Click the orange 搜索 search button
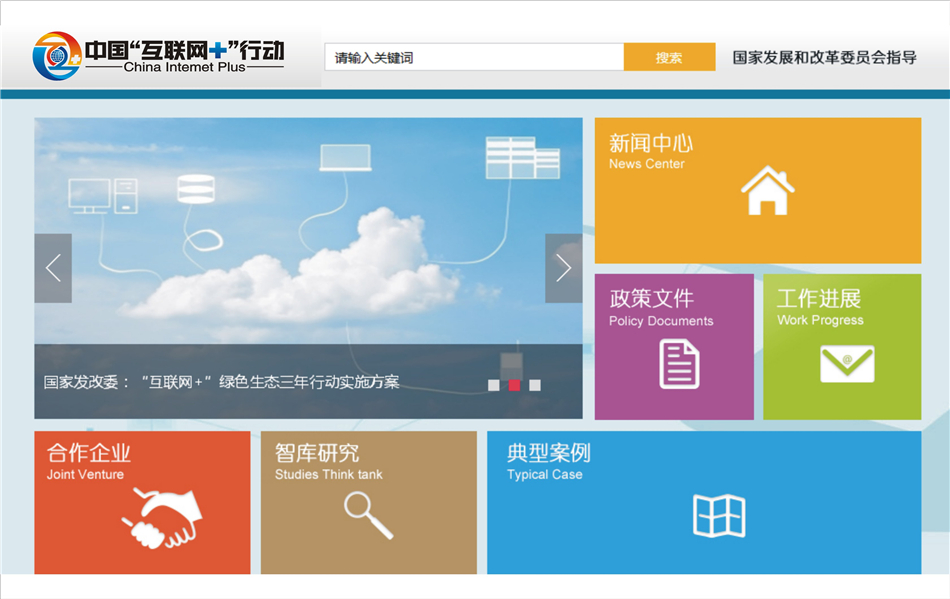Screen dimensions: 950x599 click(669, 58)
